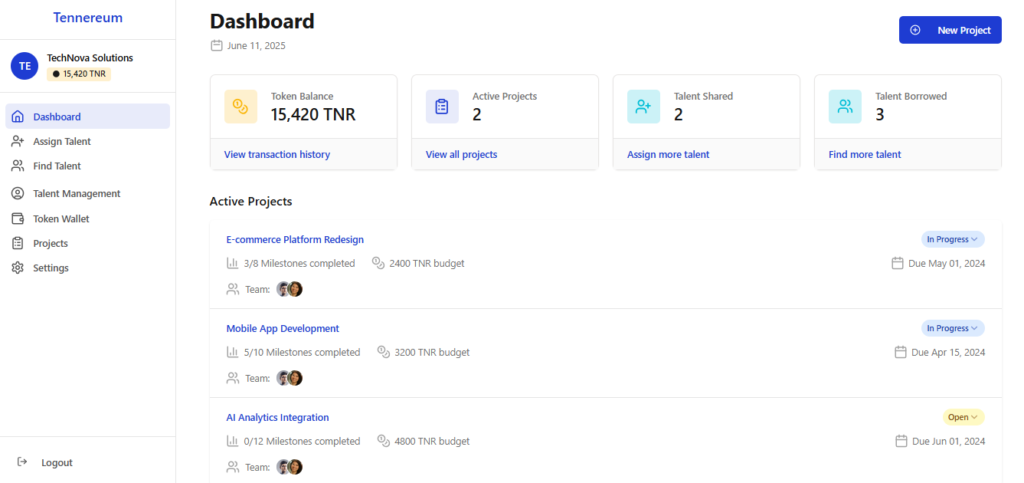This screenshot has height=483, width=1024.
Task: Click the calendar icon beside Due May 01, 2024
Action: (897, 263)
